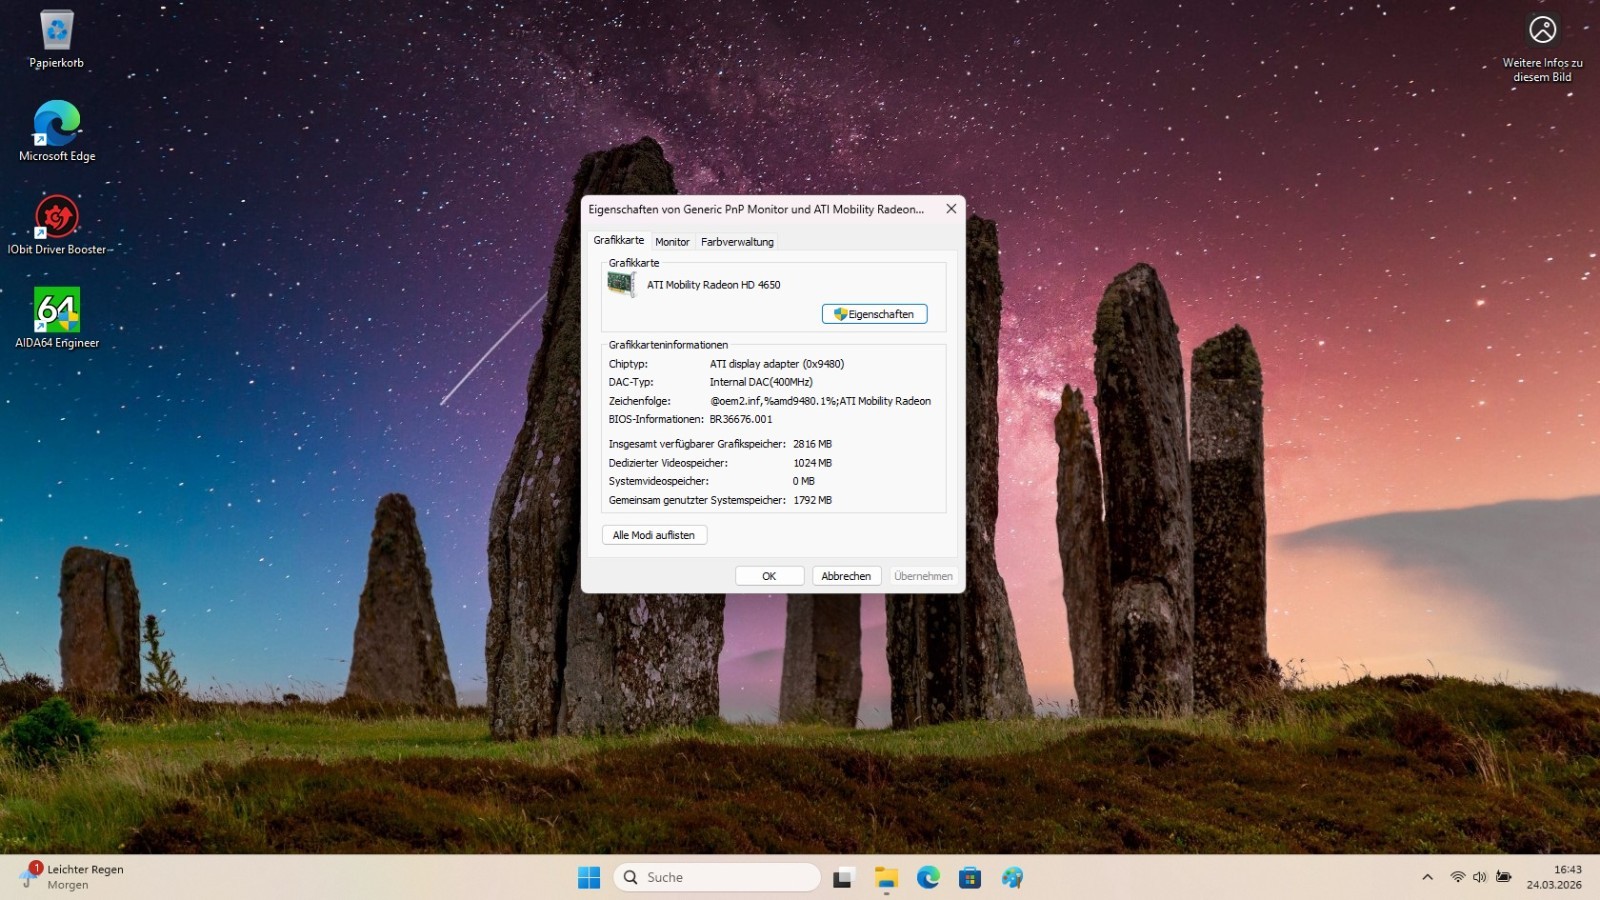Switch to the Farbverwaltung tab
The width and height of the screenshot is (1600, 900).
coord(737,242)
